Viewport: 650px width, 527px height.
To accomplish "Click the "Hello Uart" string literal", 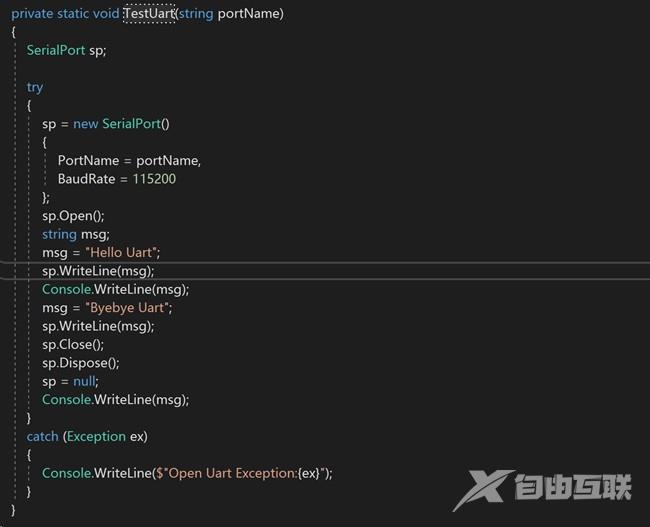I will pyautogui.click(x=123, y=252).
